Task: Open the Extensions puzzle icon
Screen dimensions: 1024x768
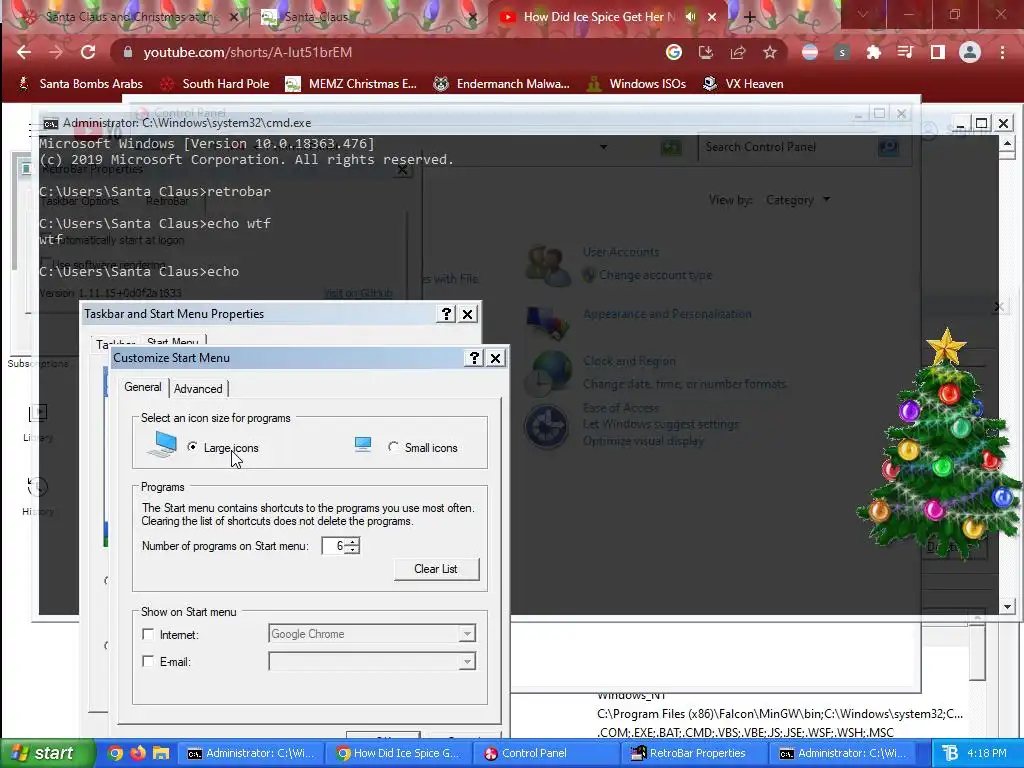Action: pyautogui.click(x=873, y=52)
